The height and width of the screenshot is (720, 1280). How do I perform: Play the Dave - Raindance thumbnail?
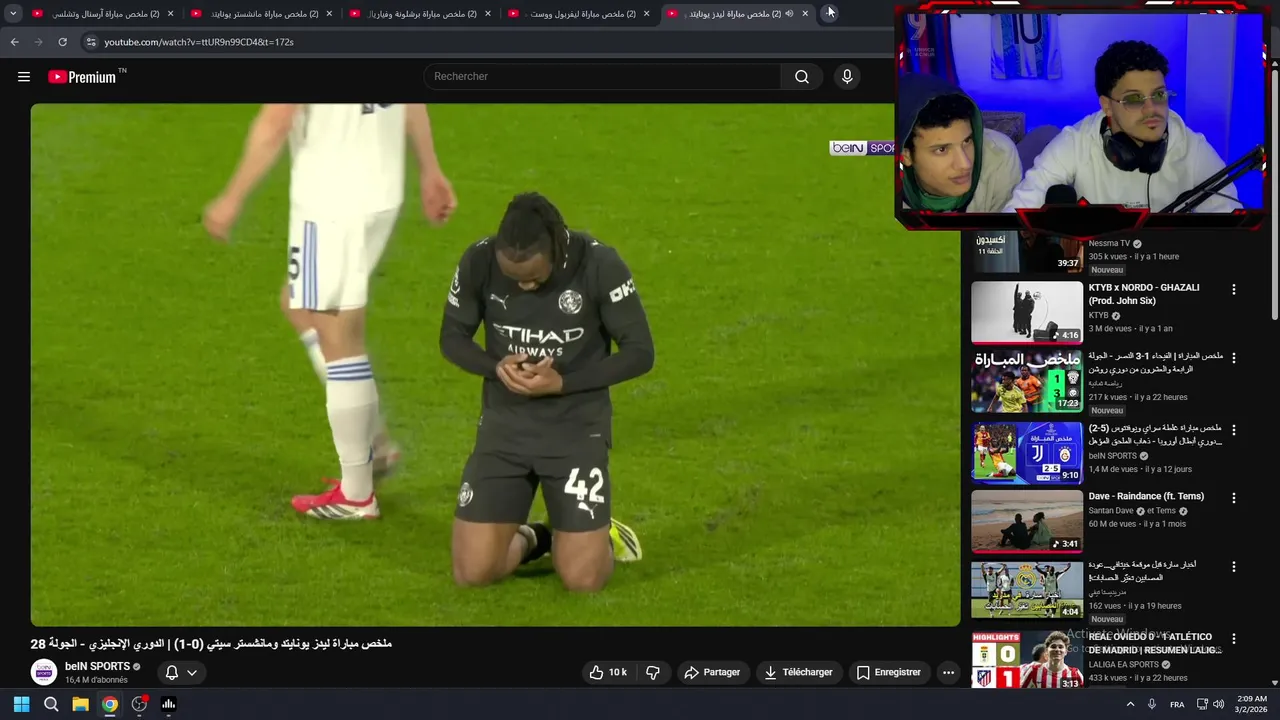tap(1026, 521)
